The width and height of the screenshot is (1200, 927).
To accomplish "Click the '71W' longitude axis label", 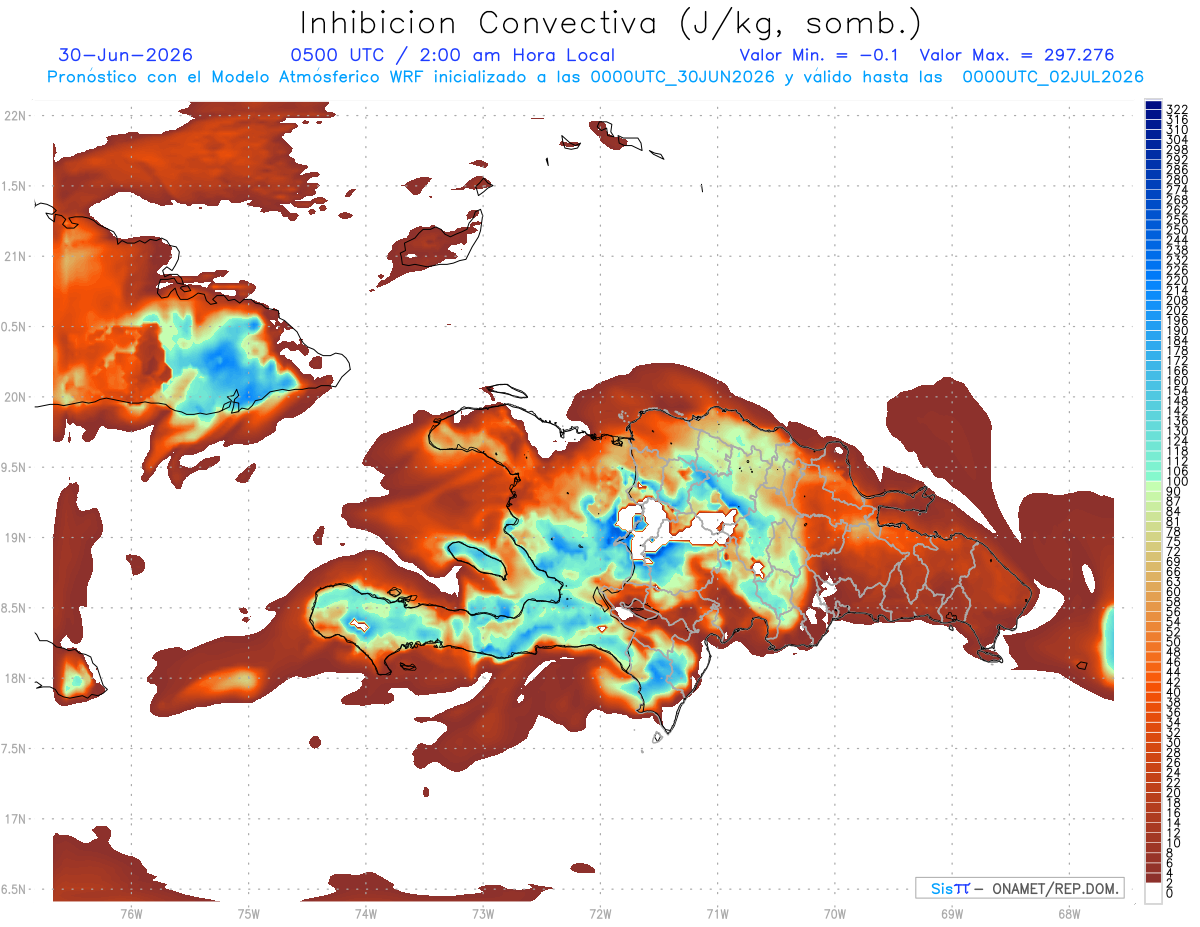I will pyautogui.click(x=717, y=913).
